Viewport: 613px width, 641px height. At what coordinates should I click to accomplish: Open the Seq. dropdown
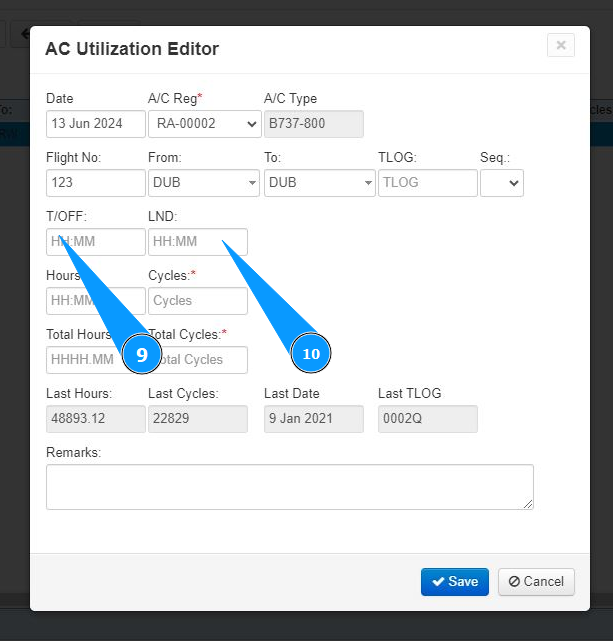click(x=502, y=183)
